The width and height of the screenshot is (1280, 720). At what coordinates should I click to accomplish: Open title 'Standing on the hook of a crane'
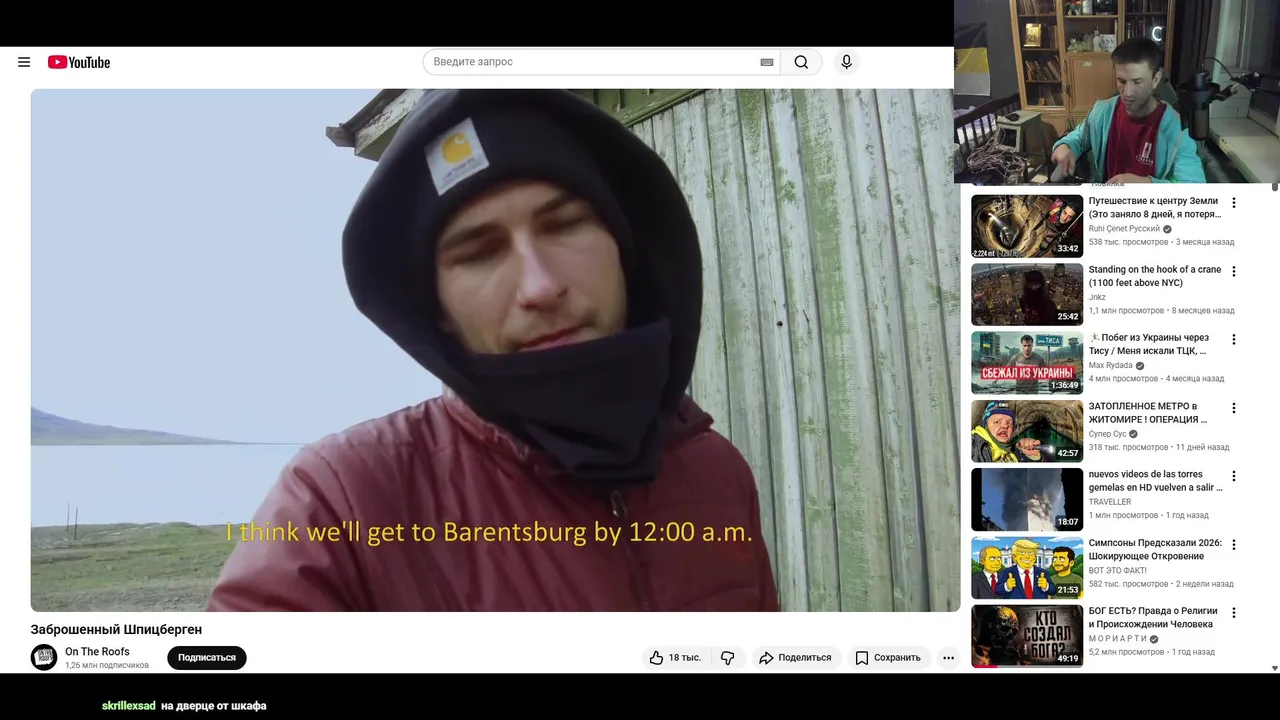(x=1155, y=276)
